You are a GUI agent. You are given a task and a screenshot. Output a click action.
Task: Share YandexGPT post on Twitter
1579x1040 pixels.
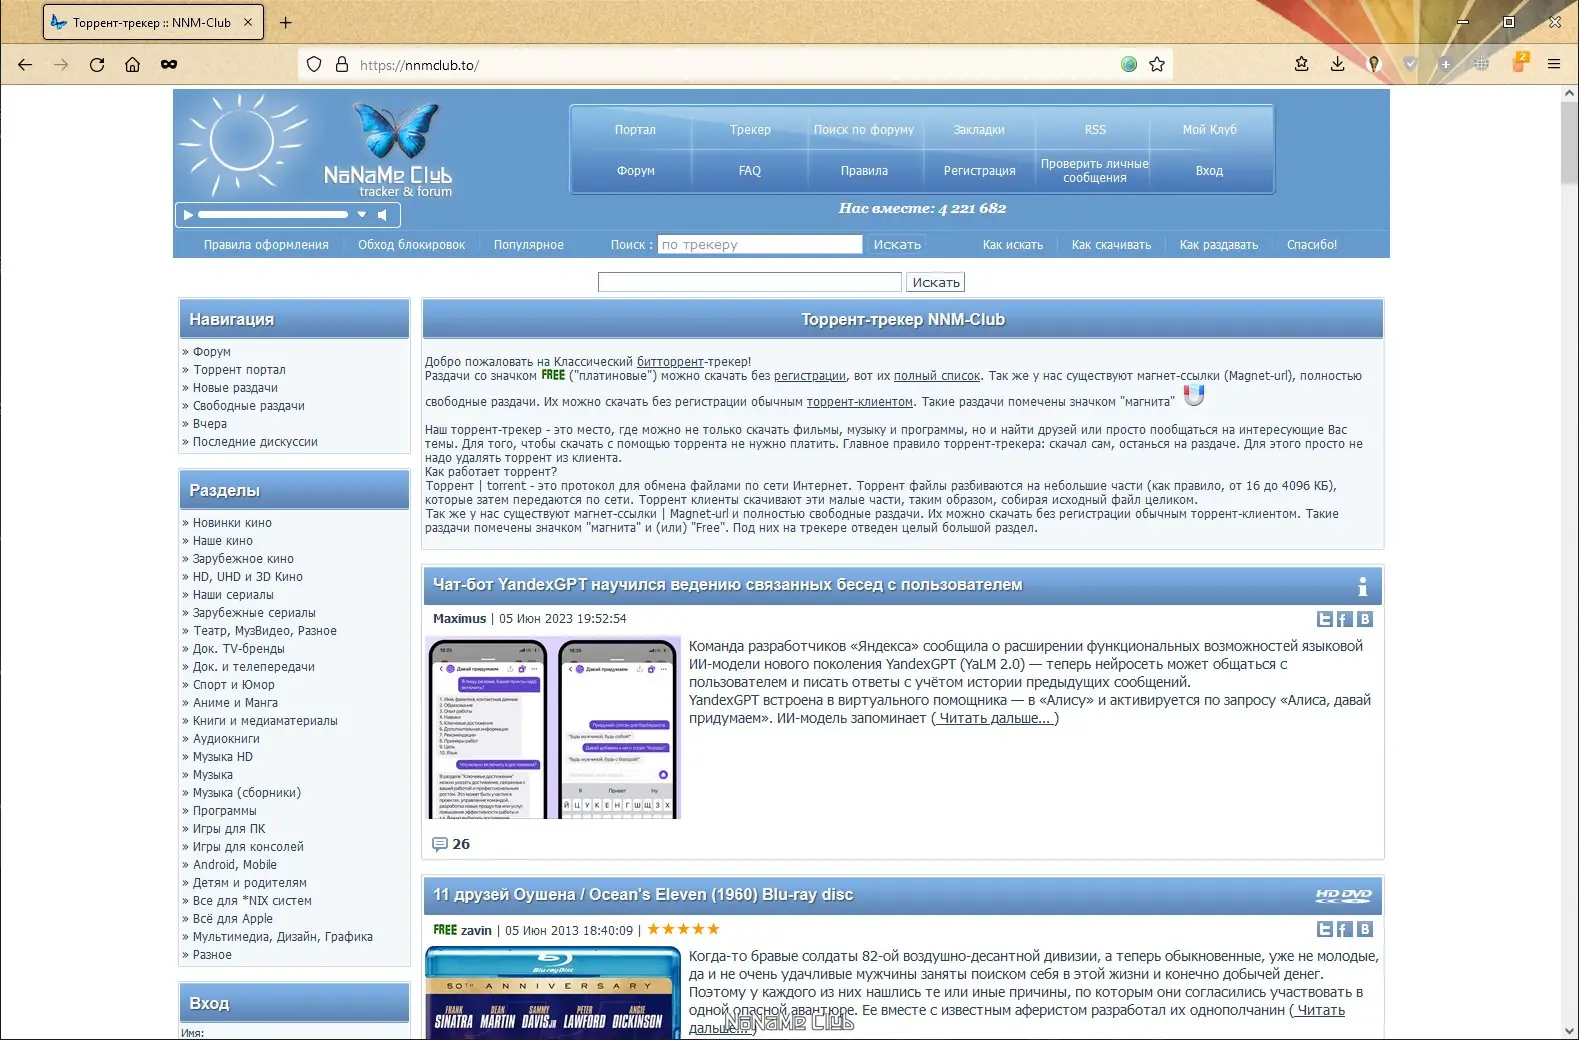1325,619
